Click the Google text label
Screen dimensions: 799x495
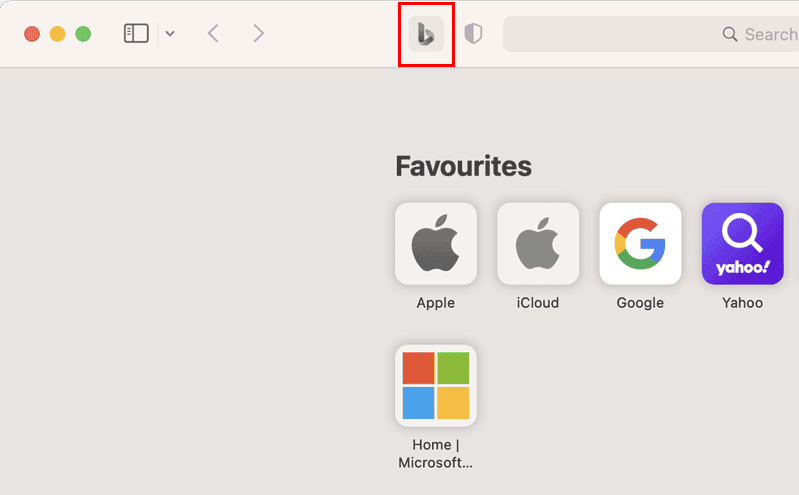tap(640, 303)
